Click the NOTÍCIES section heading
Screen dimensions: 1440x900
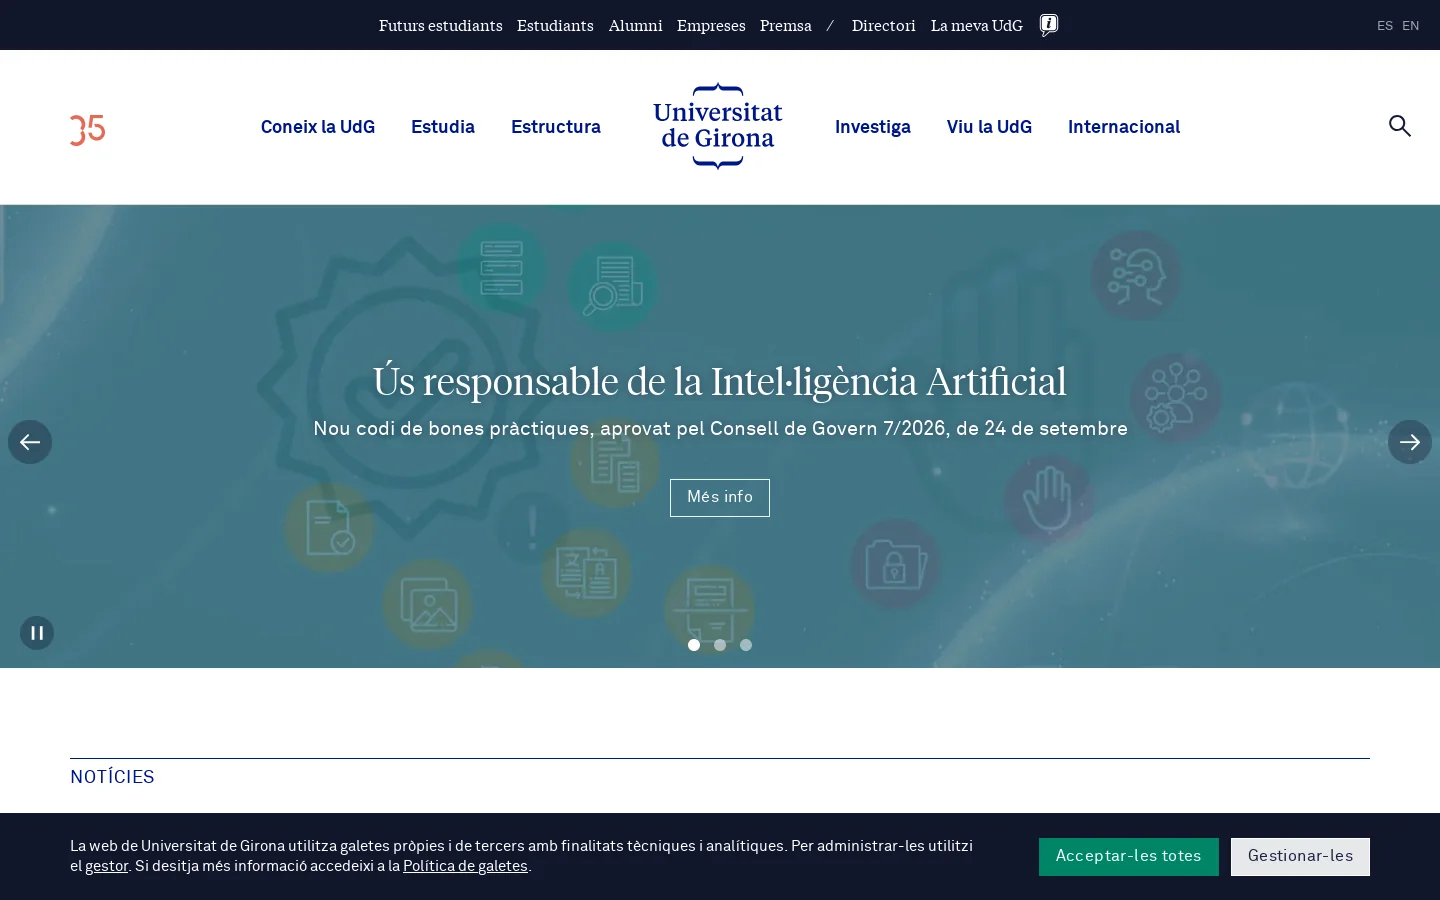click(x=112, y=777)
